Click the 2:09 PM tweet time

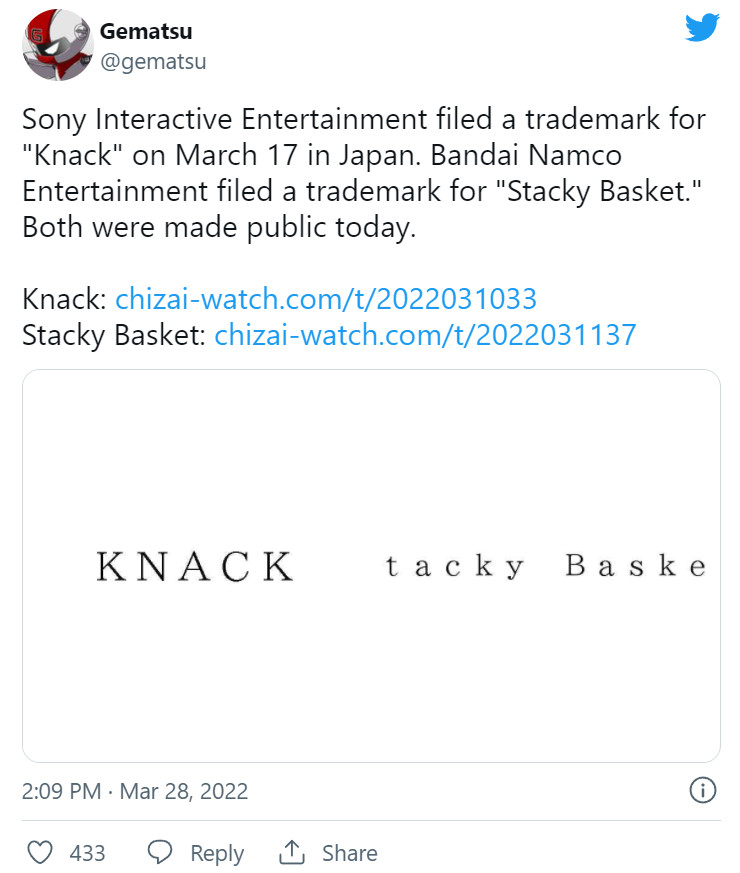(x=61, y=792)
